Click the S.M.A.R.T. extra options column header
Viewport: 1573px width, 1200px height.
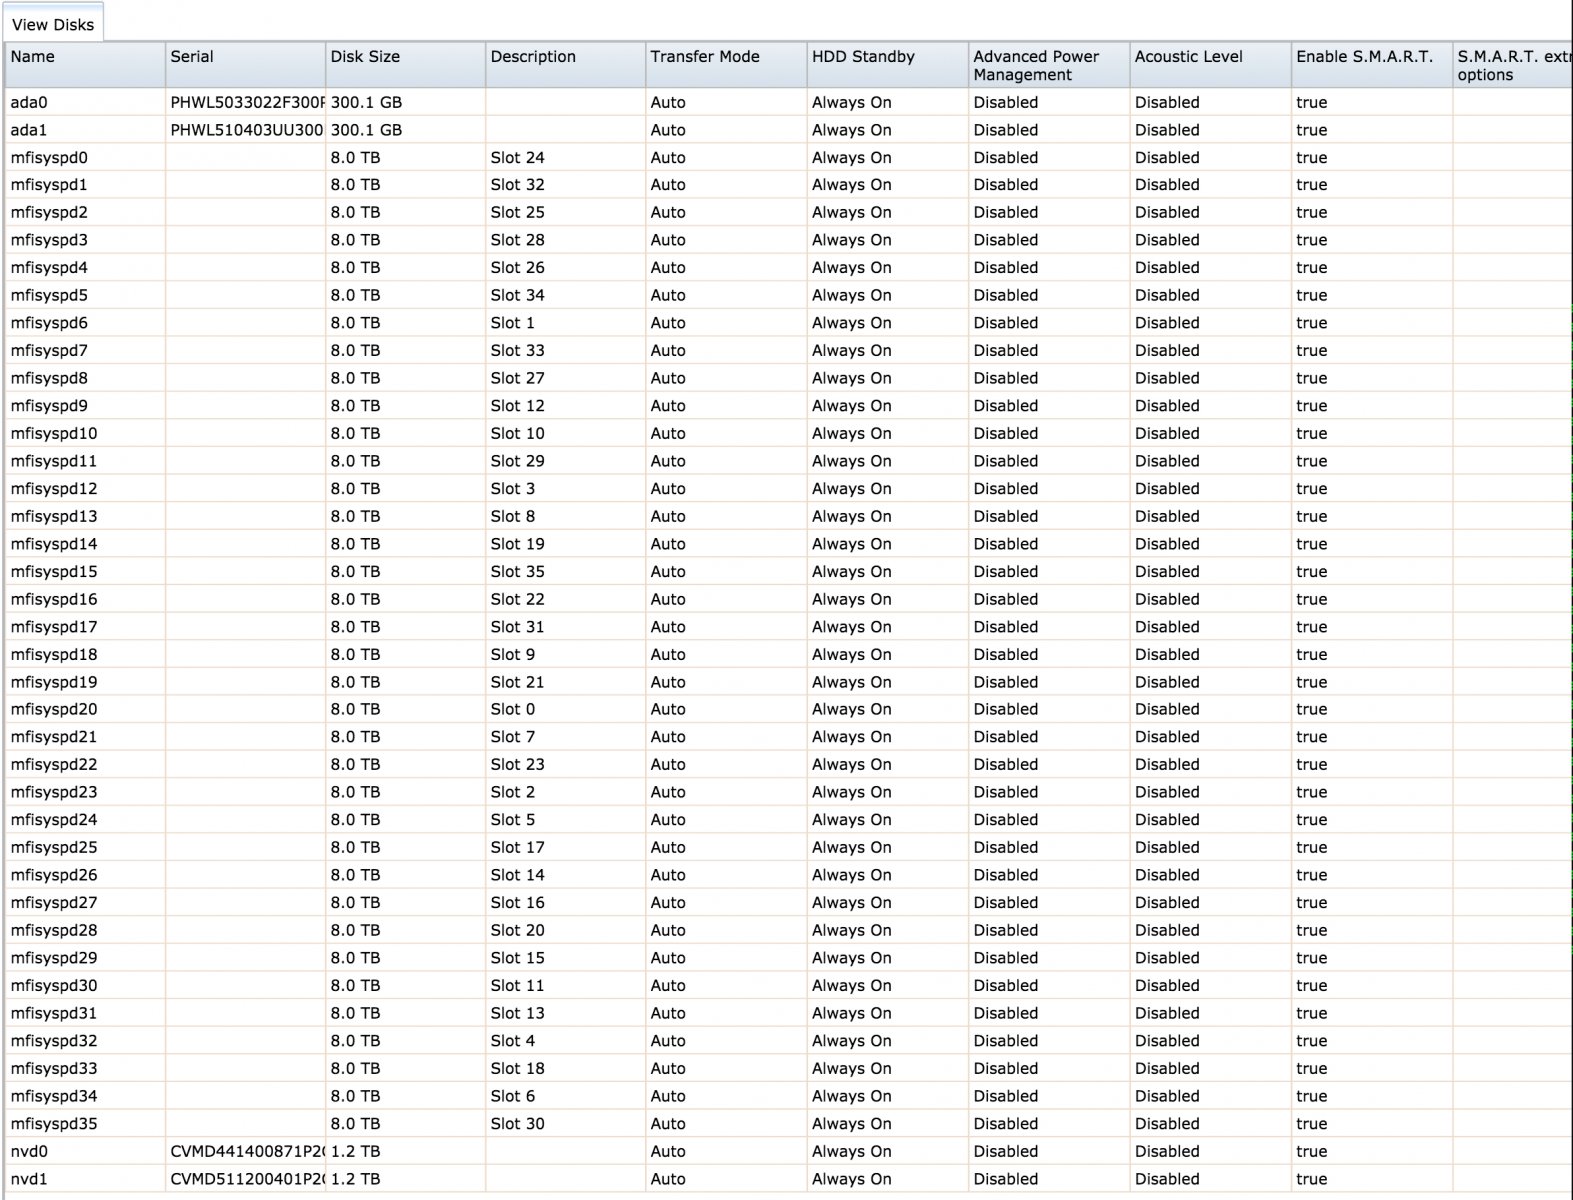click(x=1512, y=65)
